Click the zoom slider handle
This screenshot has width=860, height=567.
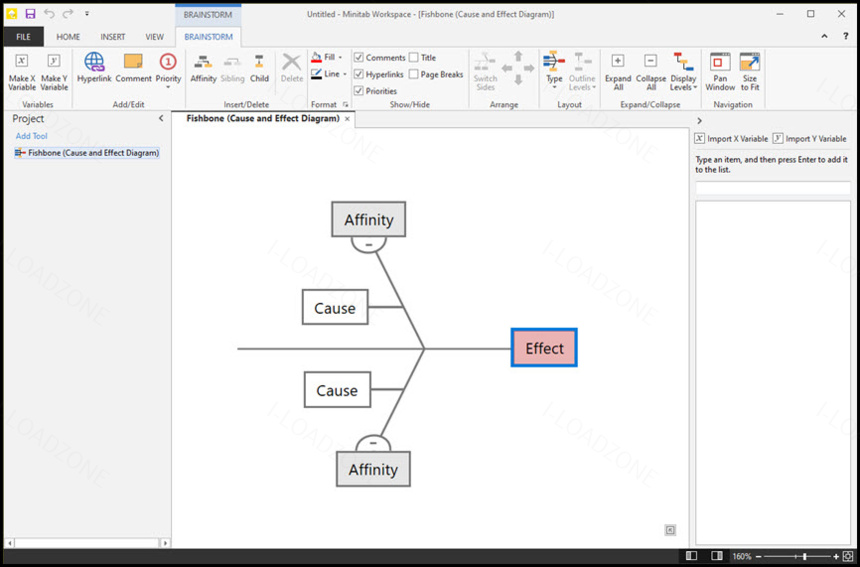(x=805, y=556)
